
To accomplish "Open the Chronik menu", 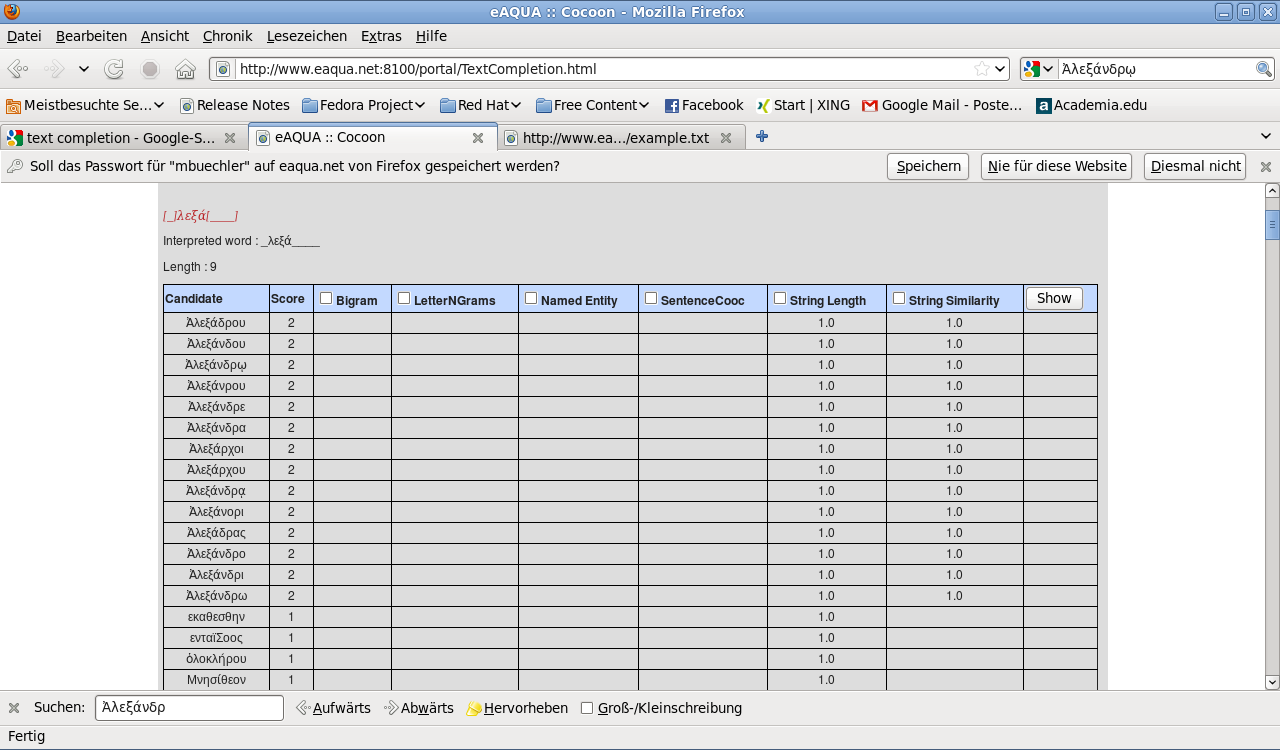I will click(x=227, y=36).
